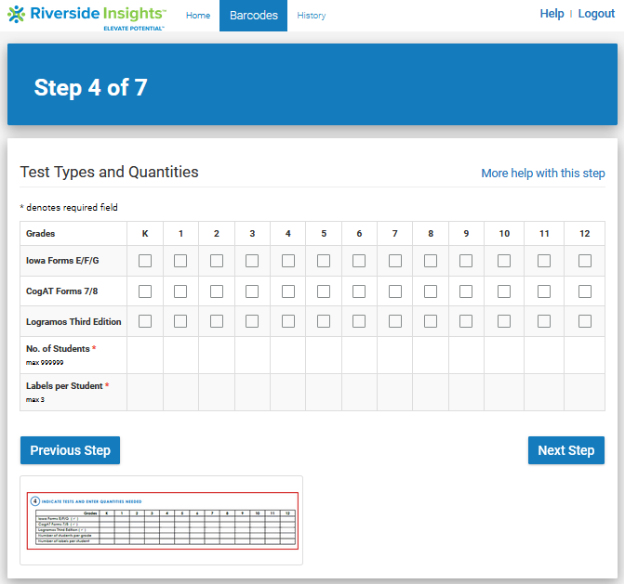Select Logramos Third Edition for grade 9
The image size is (624, 584).
click(466, 321)
